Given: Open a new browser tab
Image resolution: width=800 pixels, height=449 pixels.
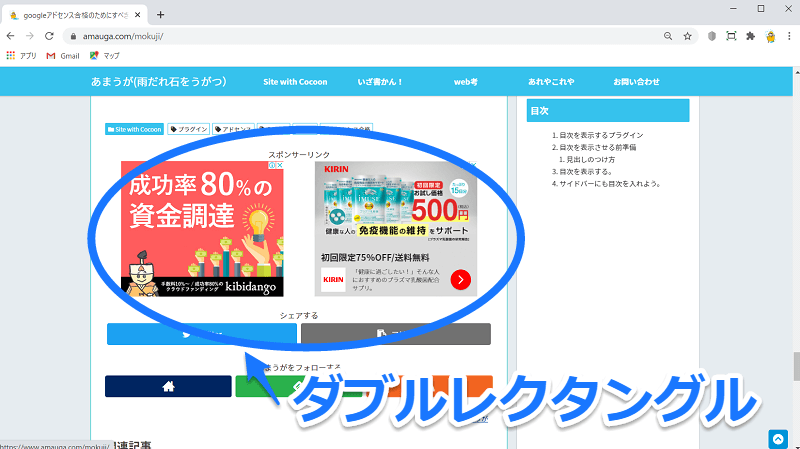Looking at the screenshot, I should coord(160,14).
